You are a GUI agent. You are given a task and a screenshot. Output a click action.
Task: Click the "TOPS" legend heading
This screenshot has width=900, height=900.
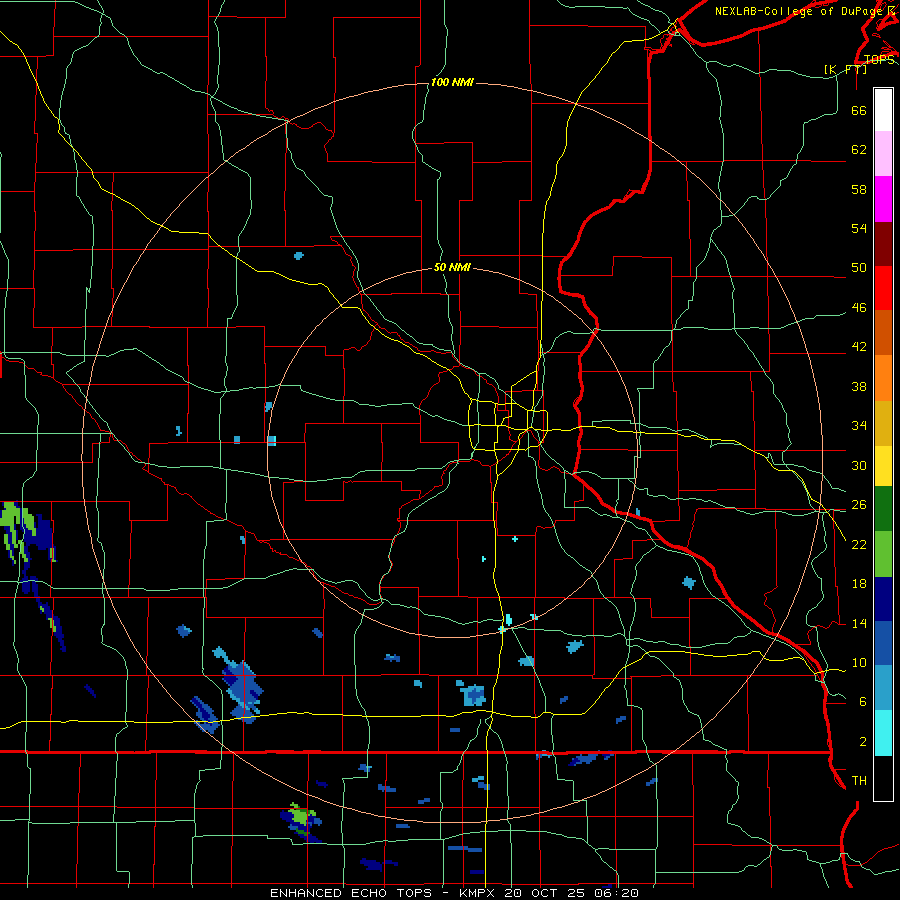(x=879, y=59)
